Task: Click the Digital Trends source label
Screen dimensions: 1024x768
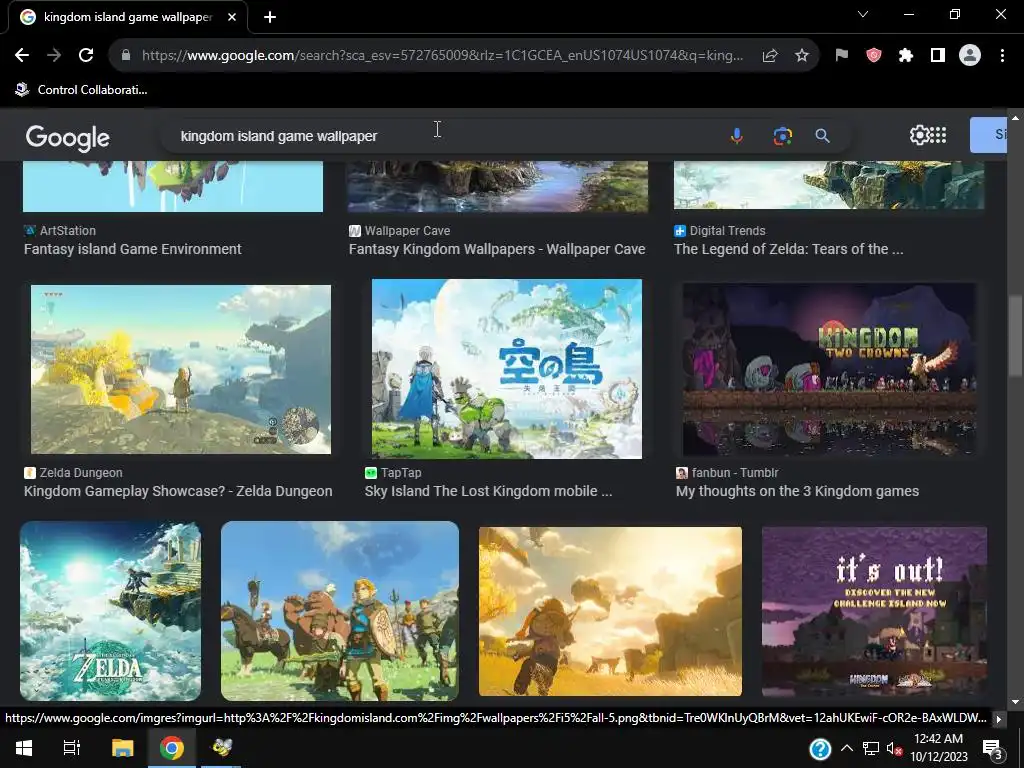Action: tap(727, 231)
